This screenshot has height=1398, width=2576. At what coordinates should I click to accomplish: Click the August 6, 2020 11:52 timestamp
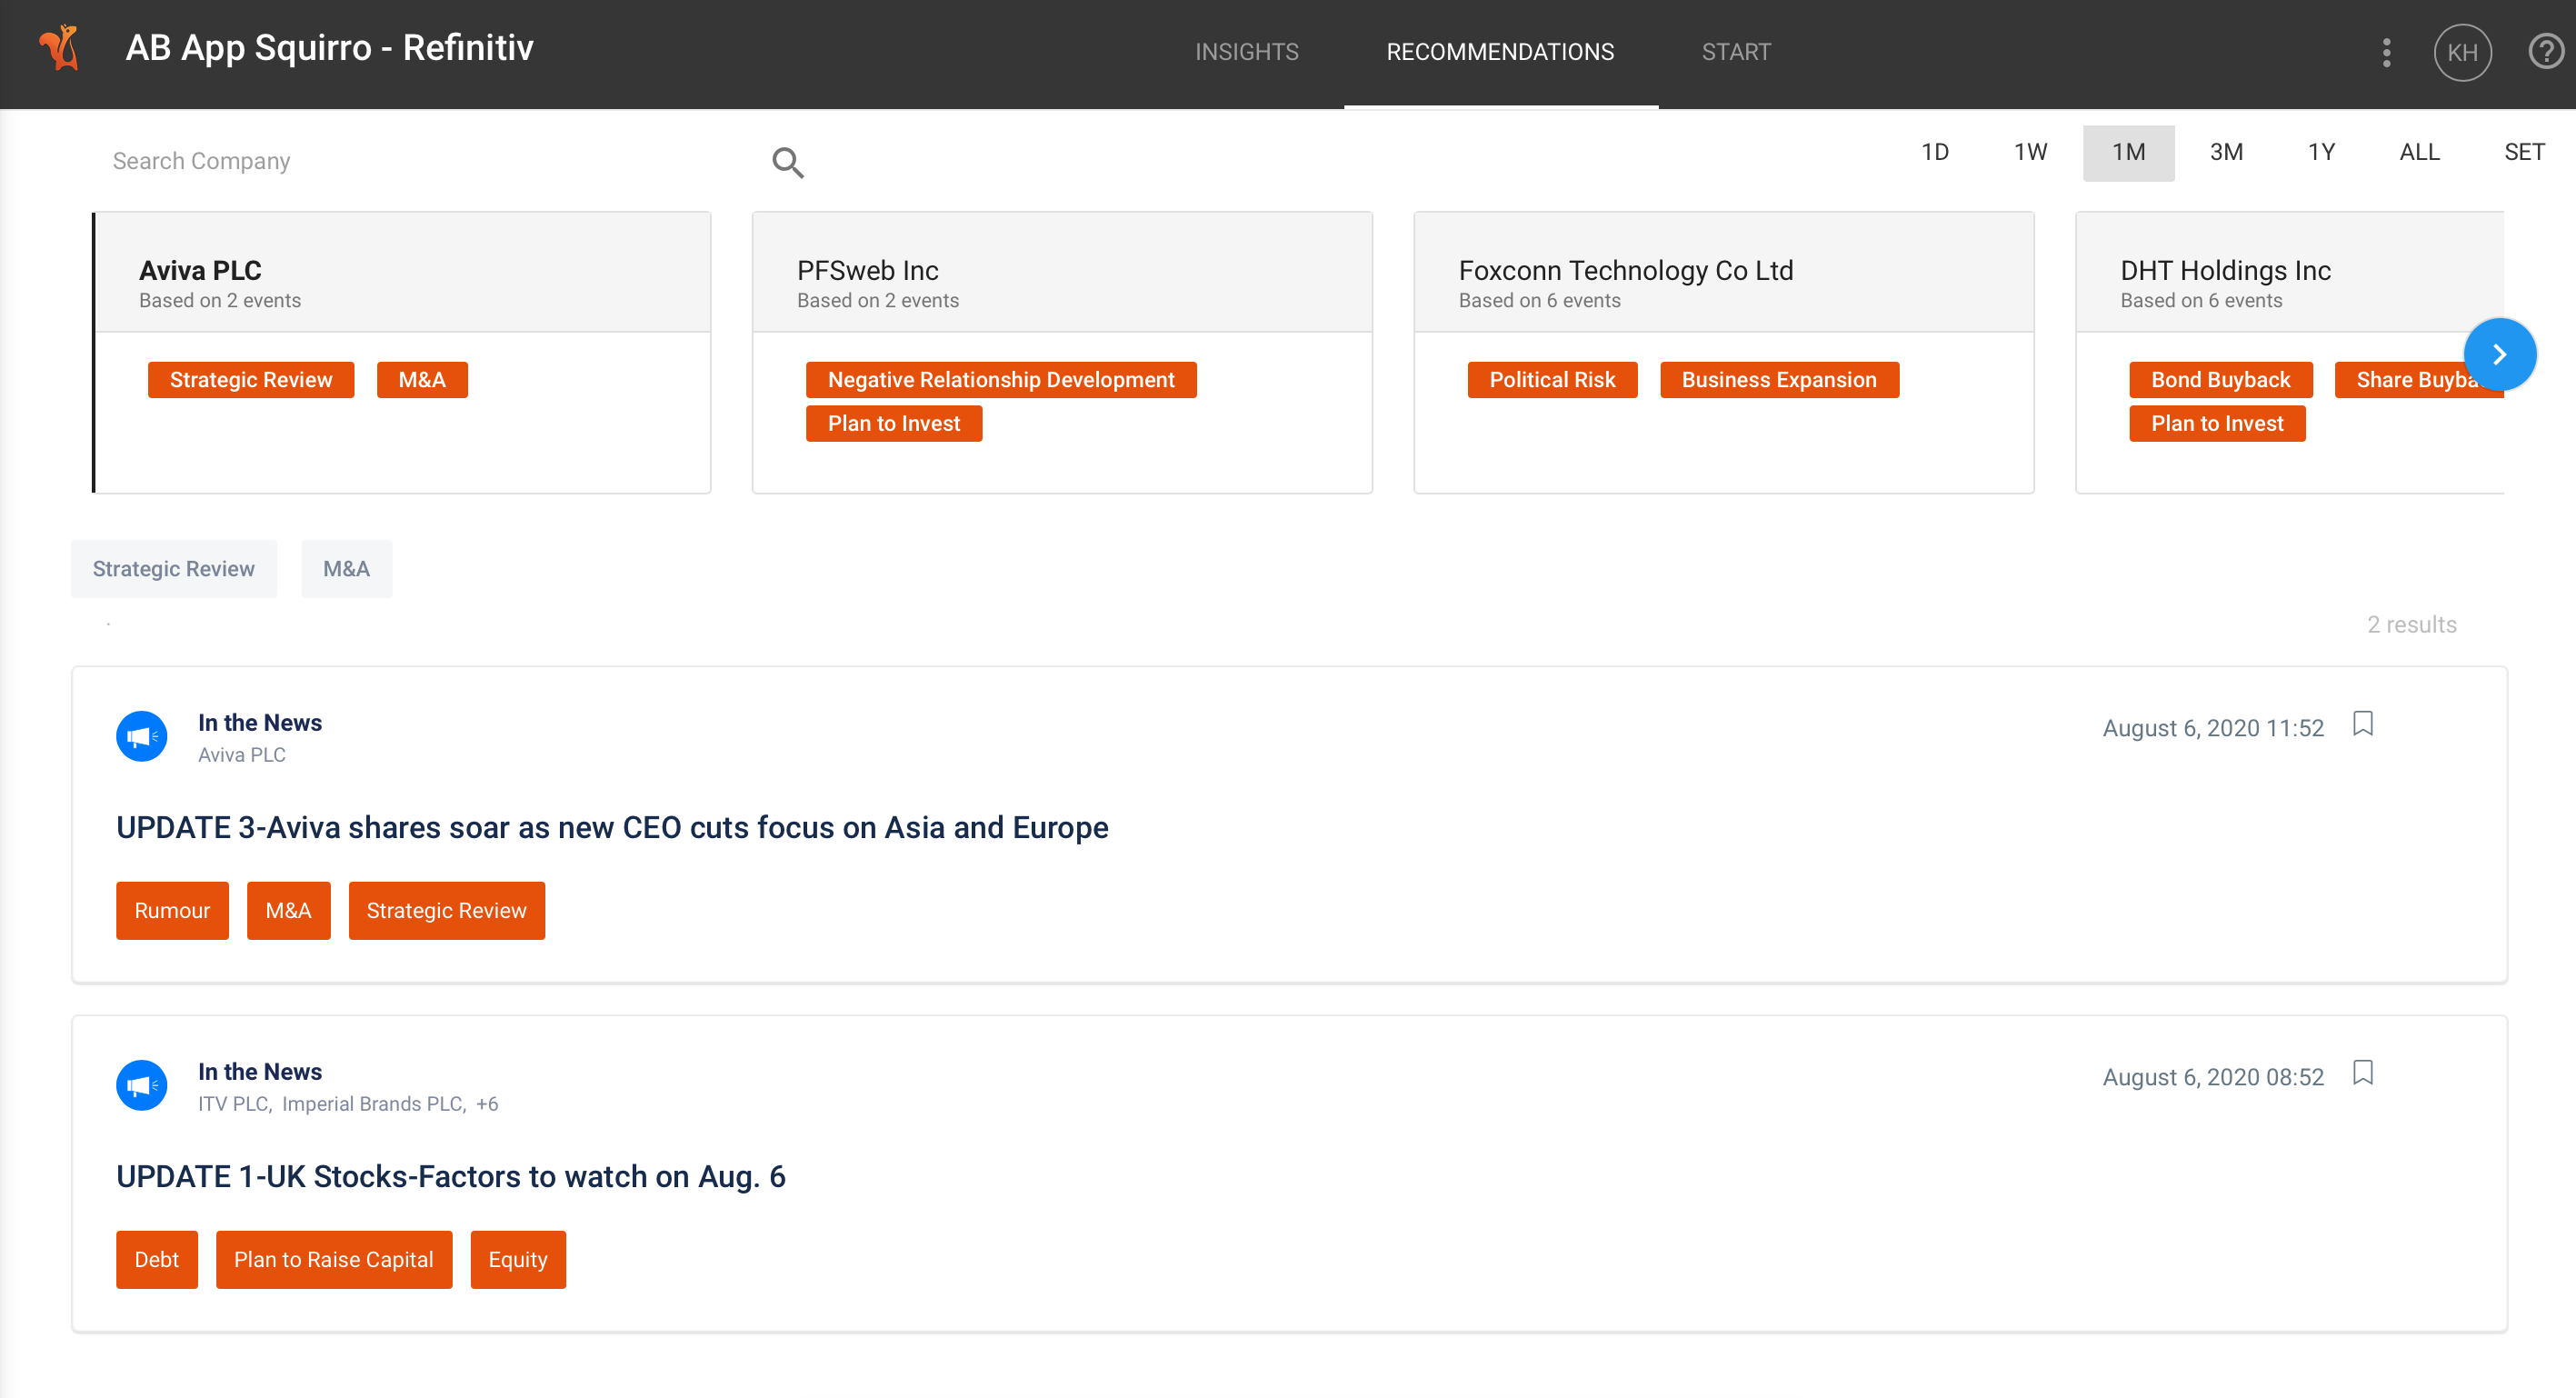pyautogui.click(x=2212, y=728)
